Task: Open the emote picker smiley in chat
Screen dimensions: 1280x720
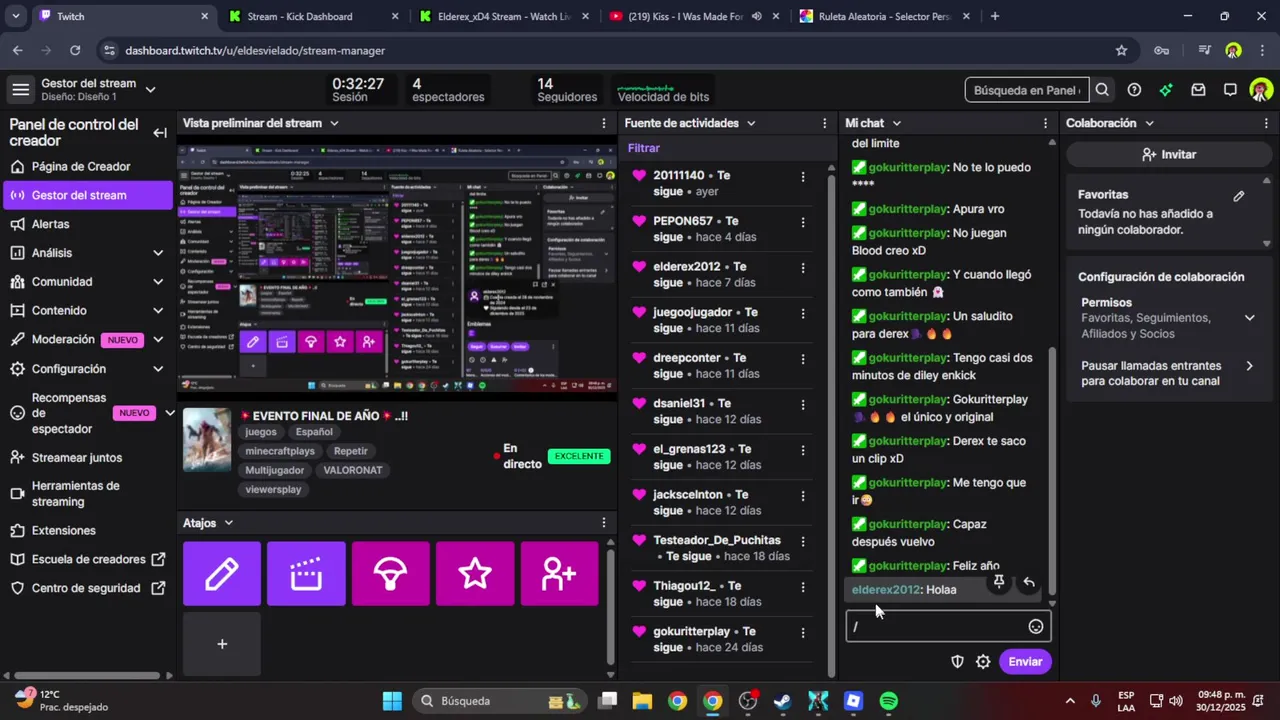Action: pos(1036,627)
